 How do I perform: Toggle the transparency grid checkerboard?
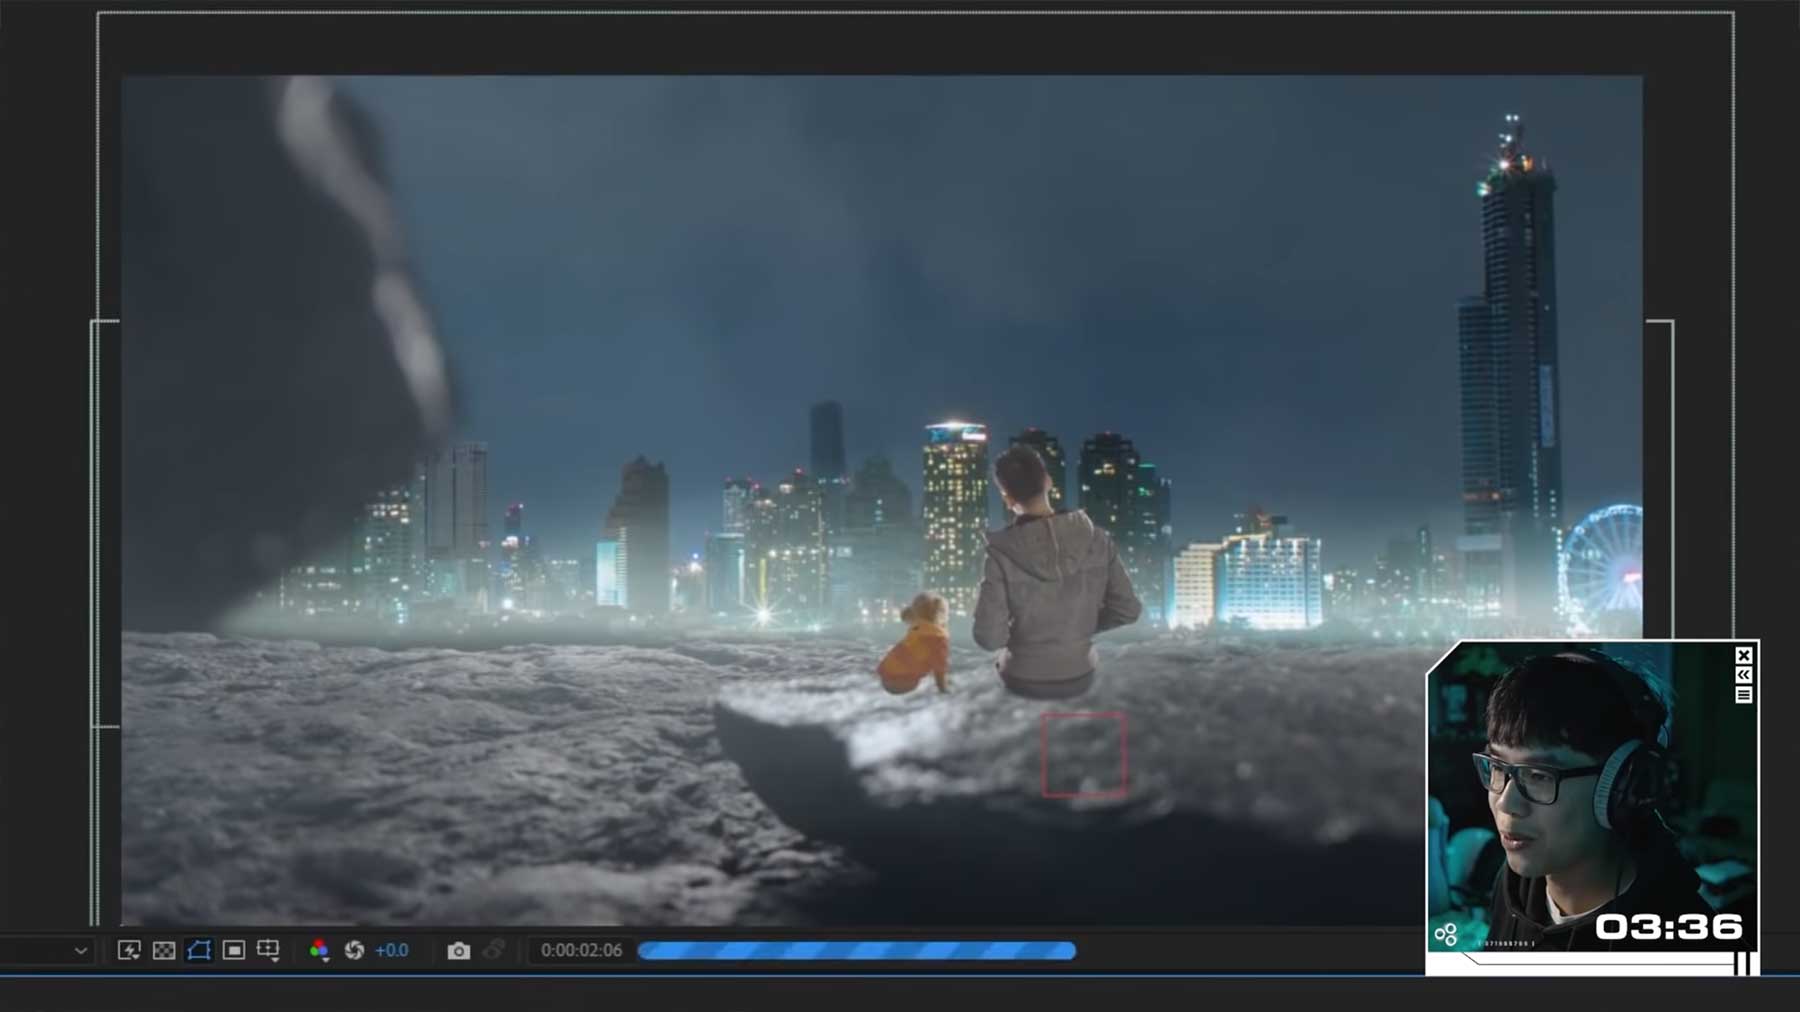pos(164,950)
